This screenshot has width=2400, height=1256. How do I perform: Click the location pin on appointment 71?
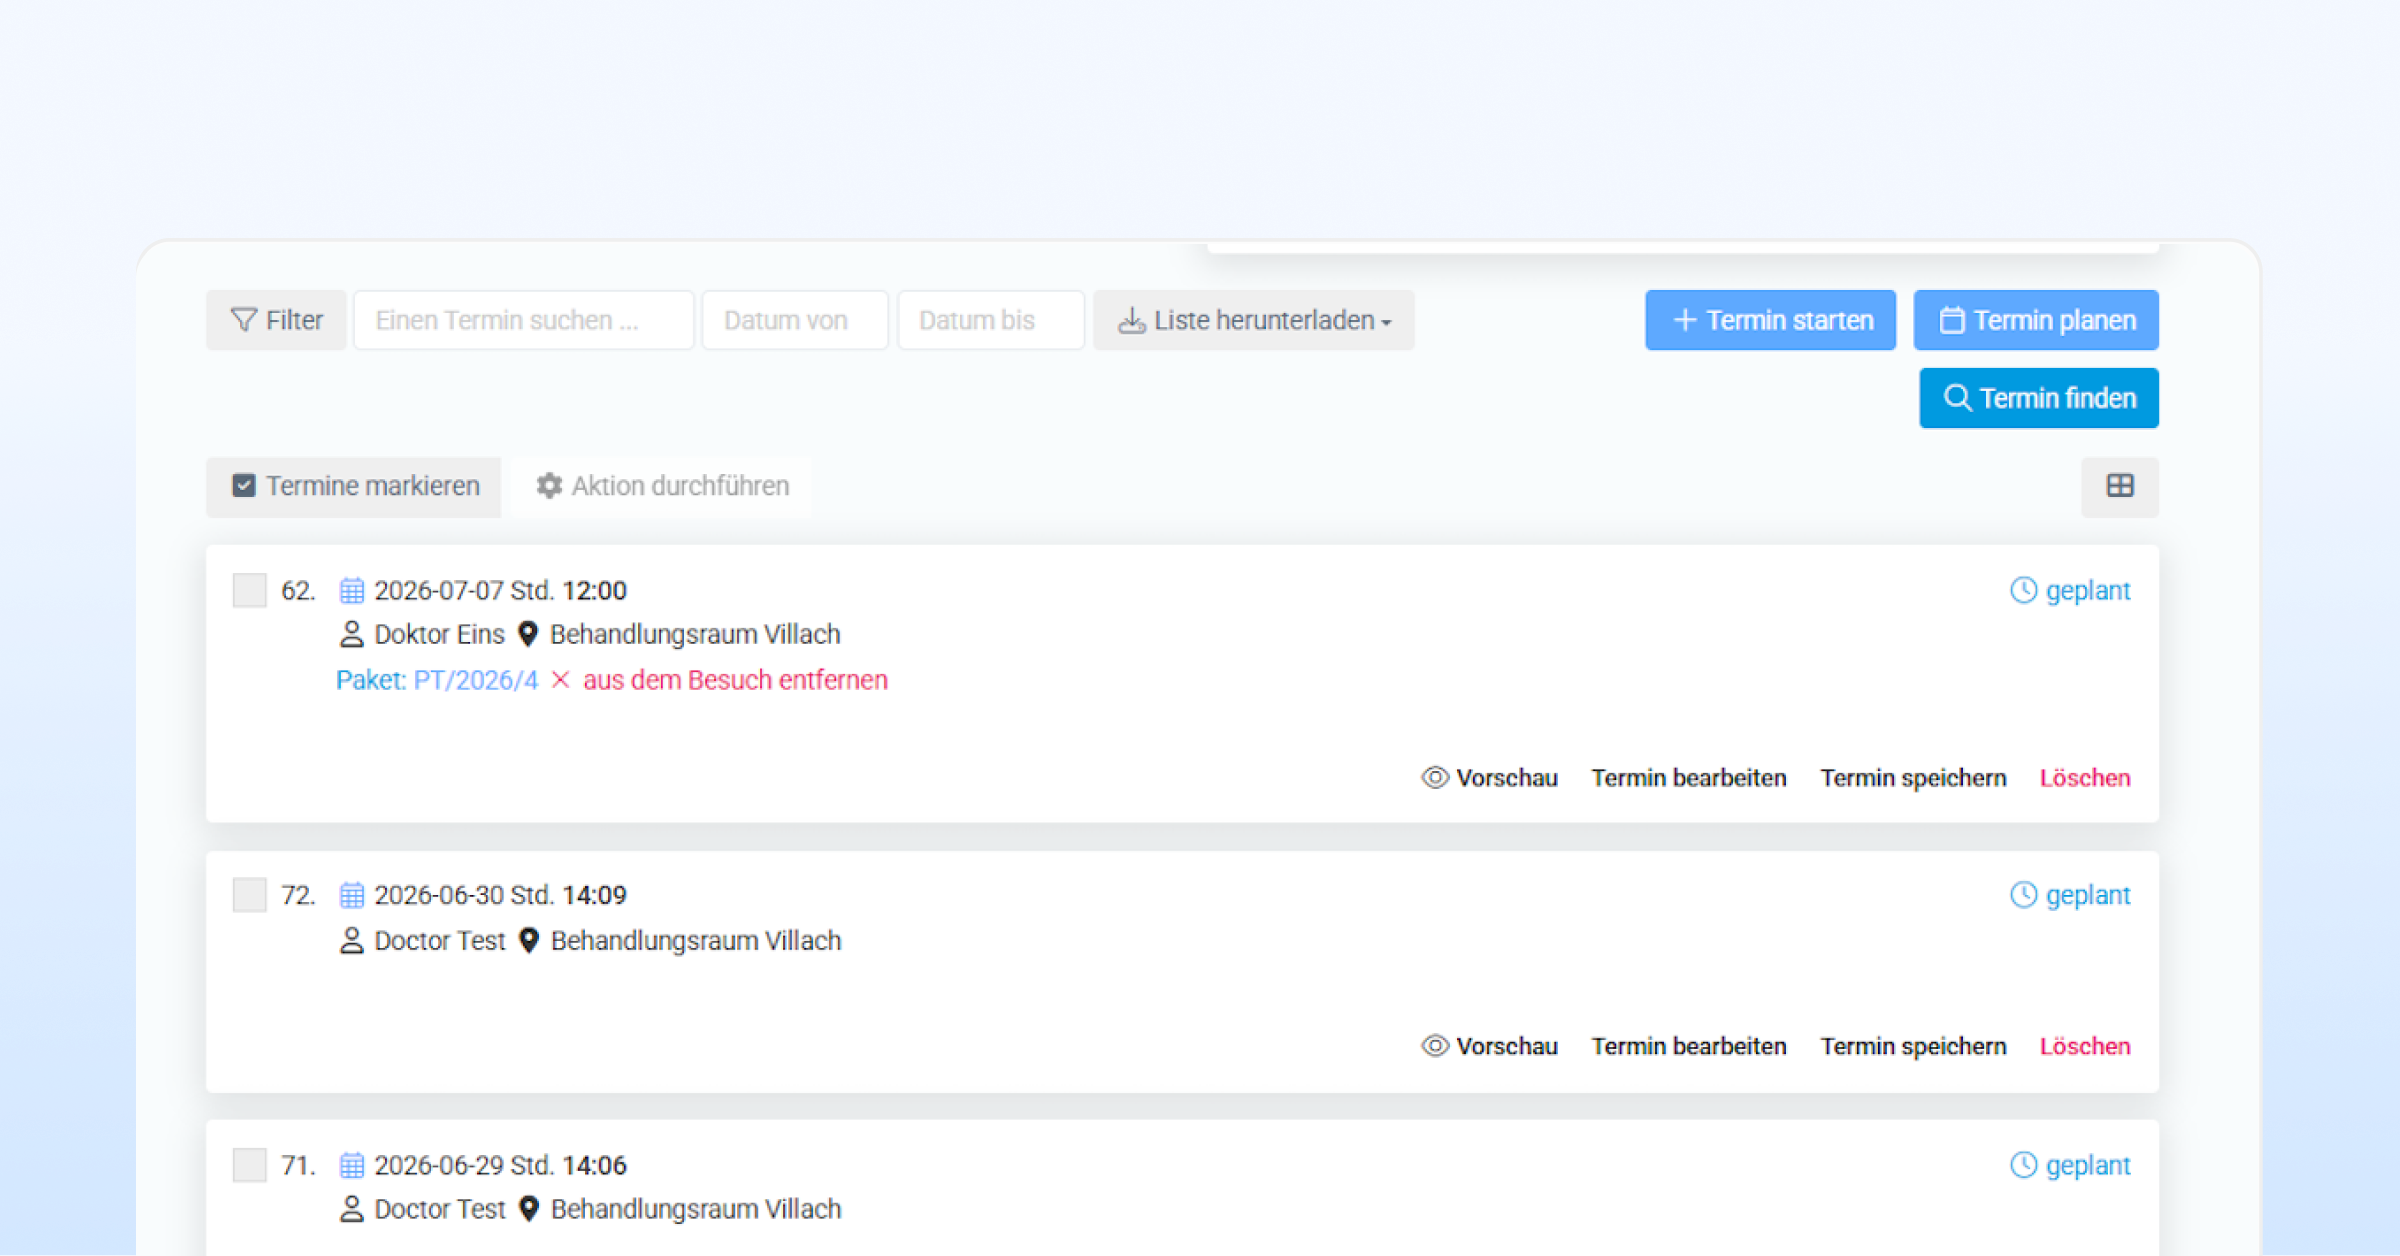click(x=529, y=1209)
